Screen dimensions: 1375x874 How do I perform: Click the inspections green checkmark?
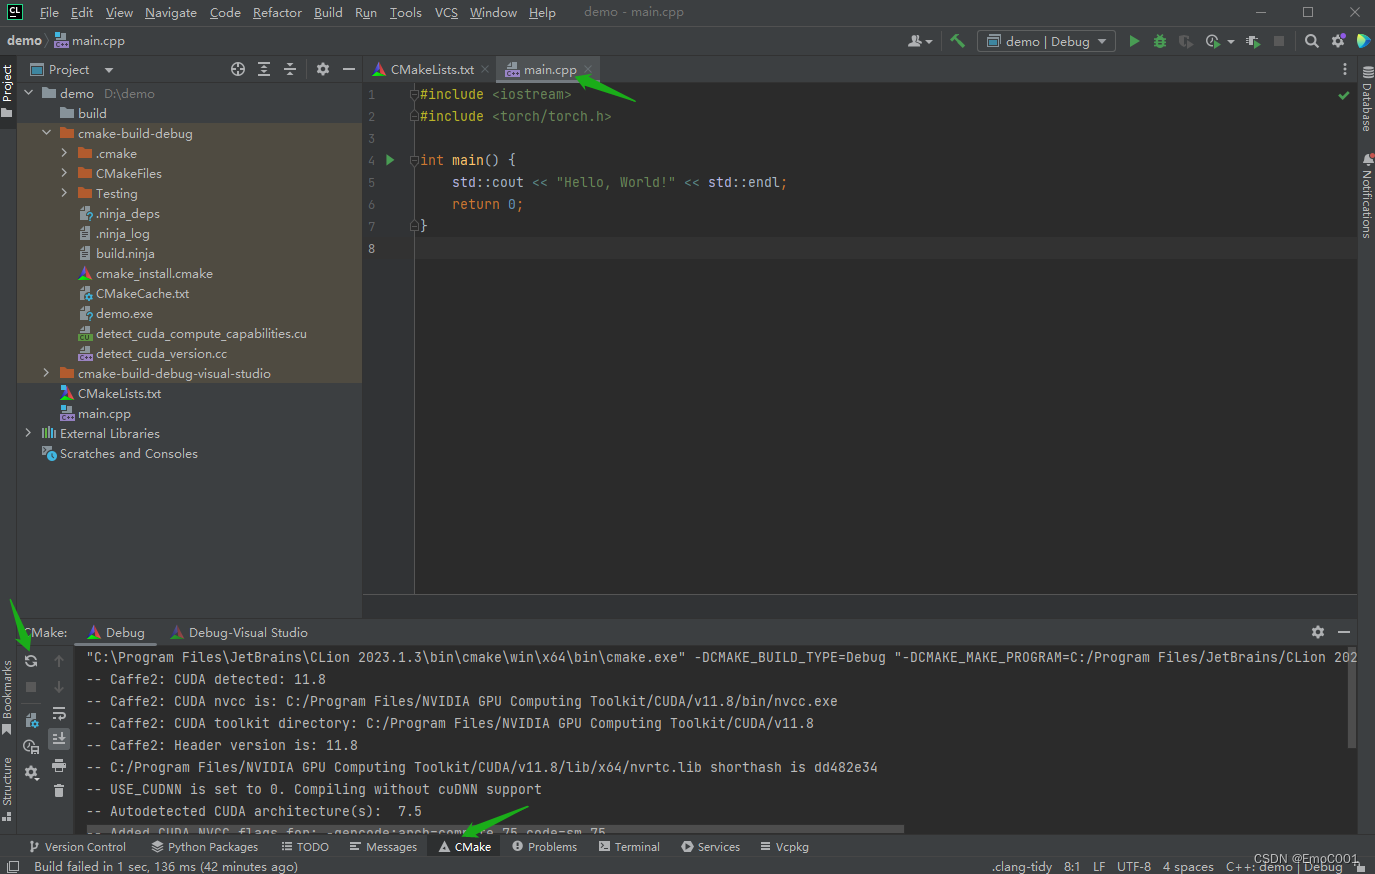tap(1344, 95)
